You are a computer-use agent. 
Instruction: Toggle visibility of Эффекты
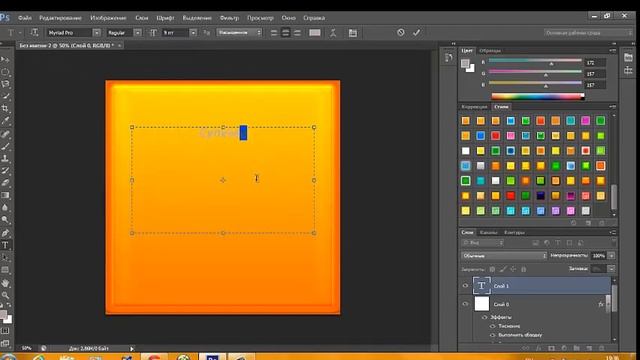[484, 317]
